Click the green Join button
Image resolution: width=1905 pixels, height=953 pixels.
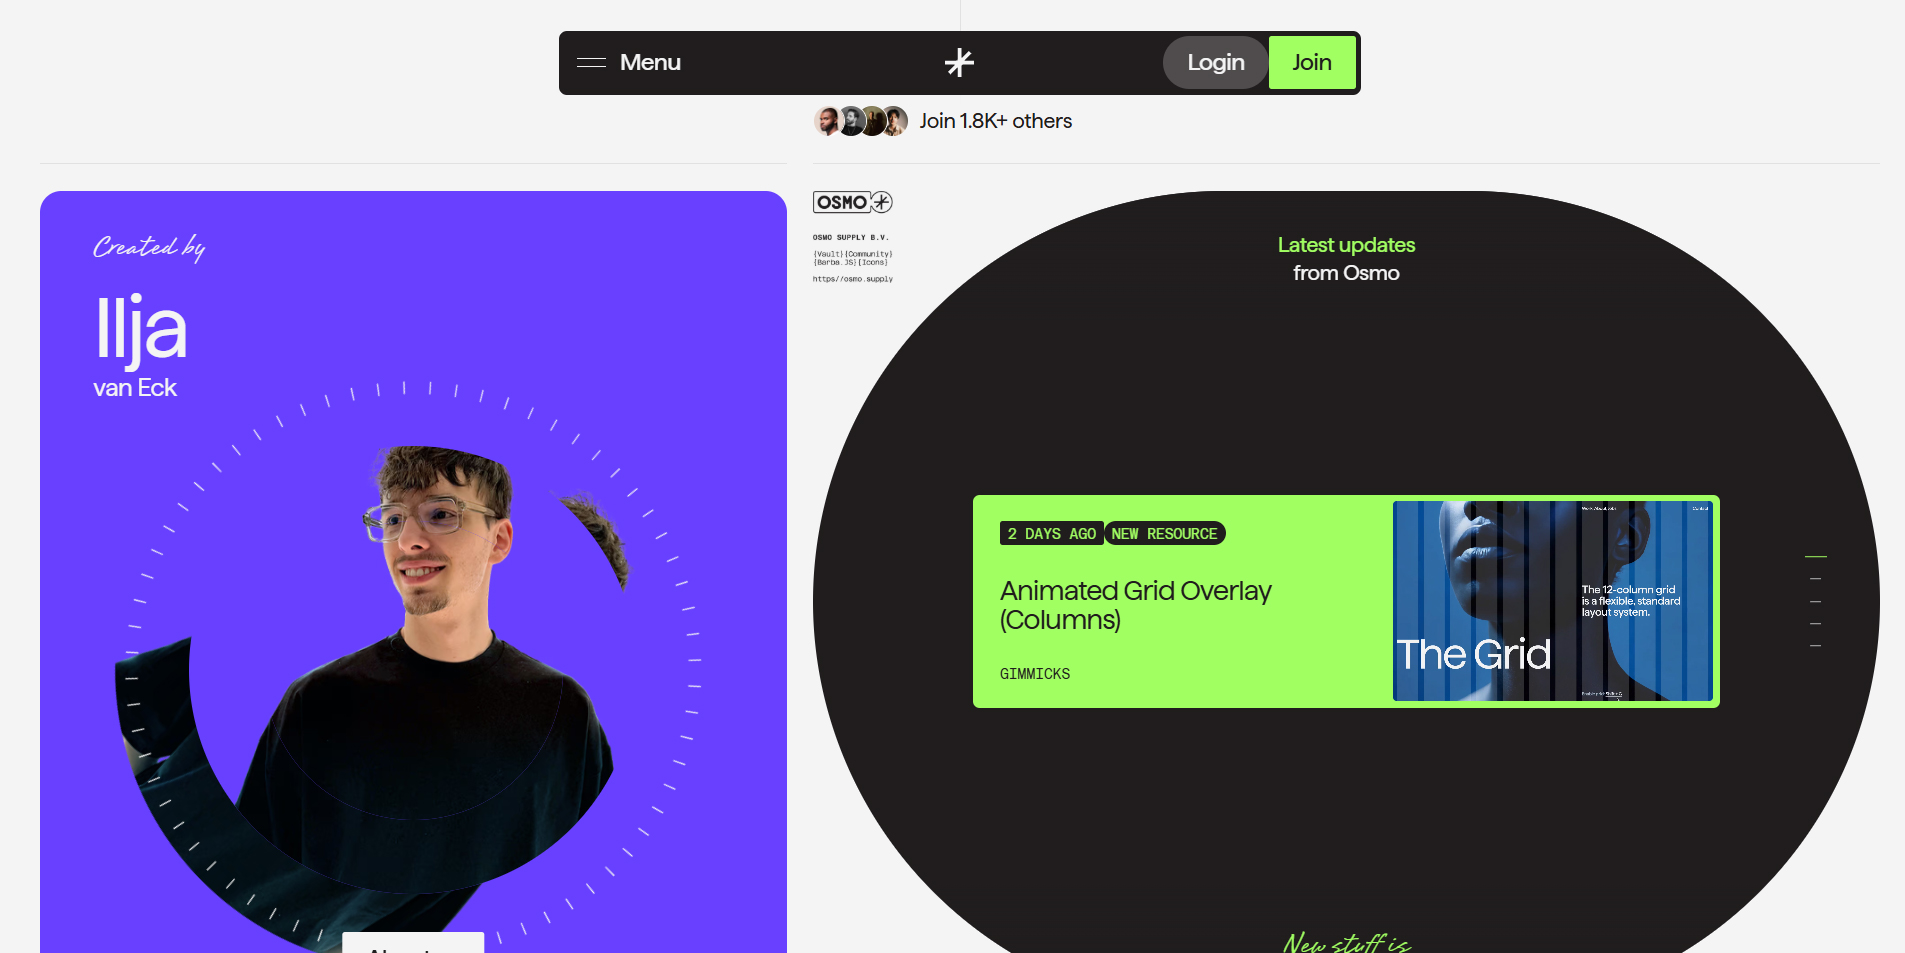(x=1312, y=62)
